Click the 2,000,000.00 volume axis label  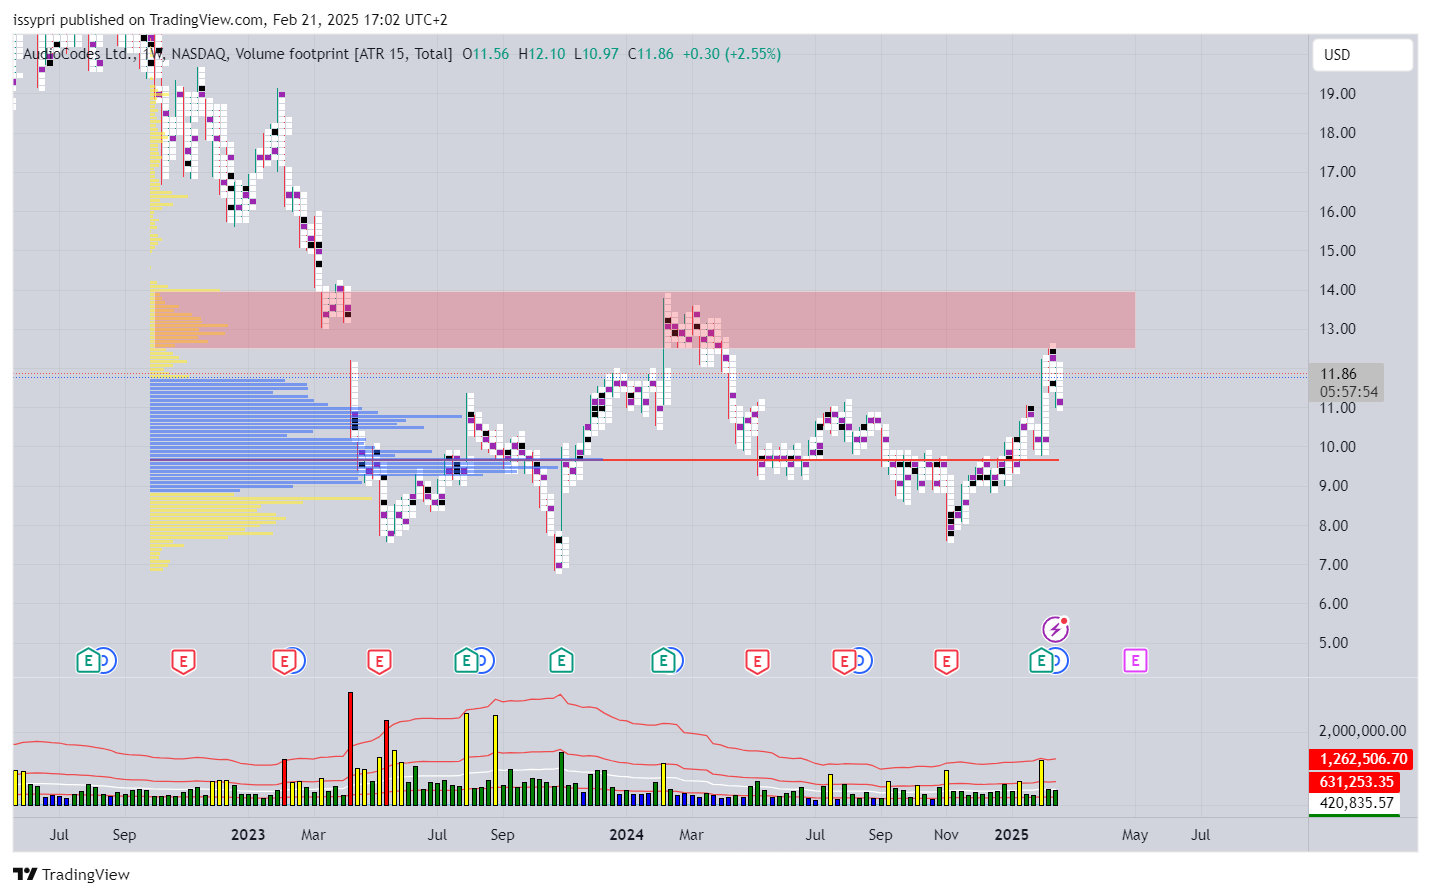(x=1362, y=731)
